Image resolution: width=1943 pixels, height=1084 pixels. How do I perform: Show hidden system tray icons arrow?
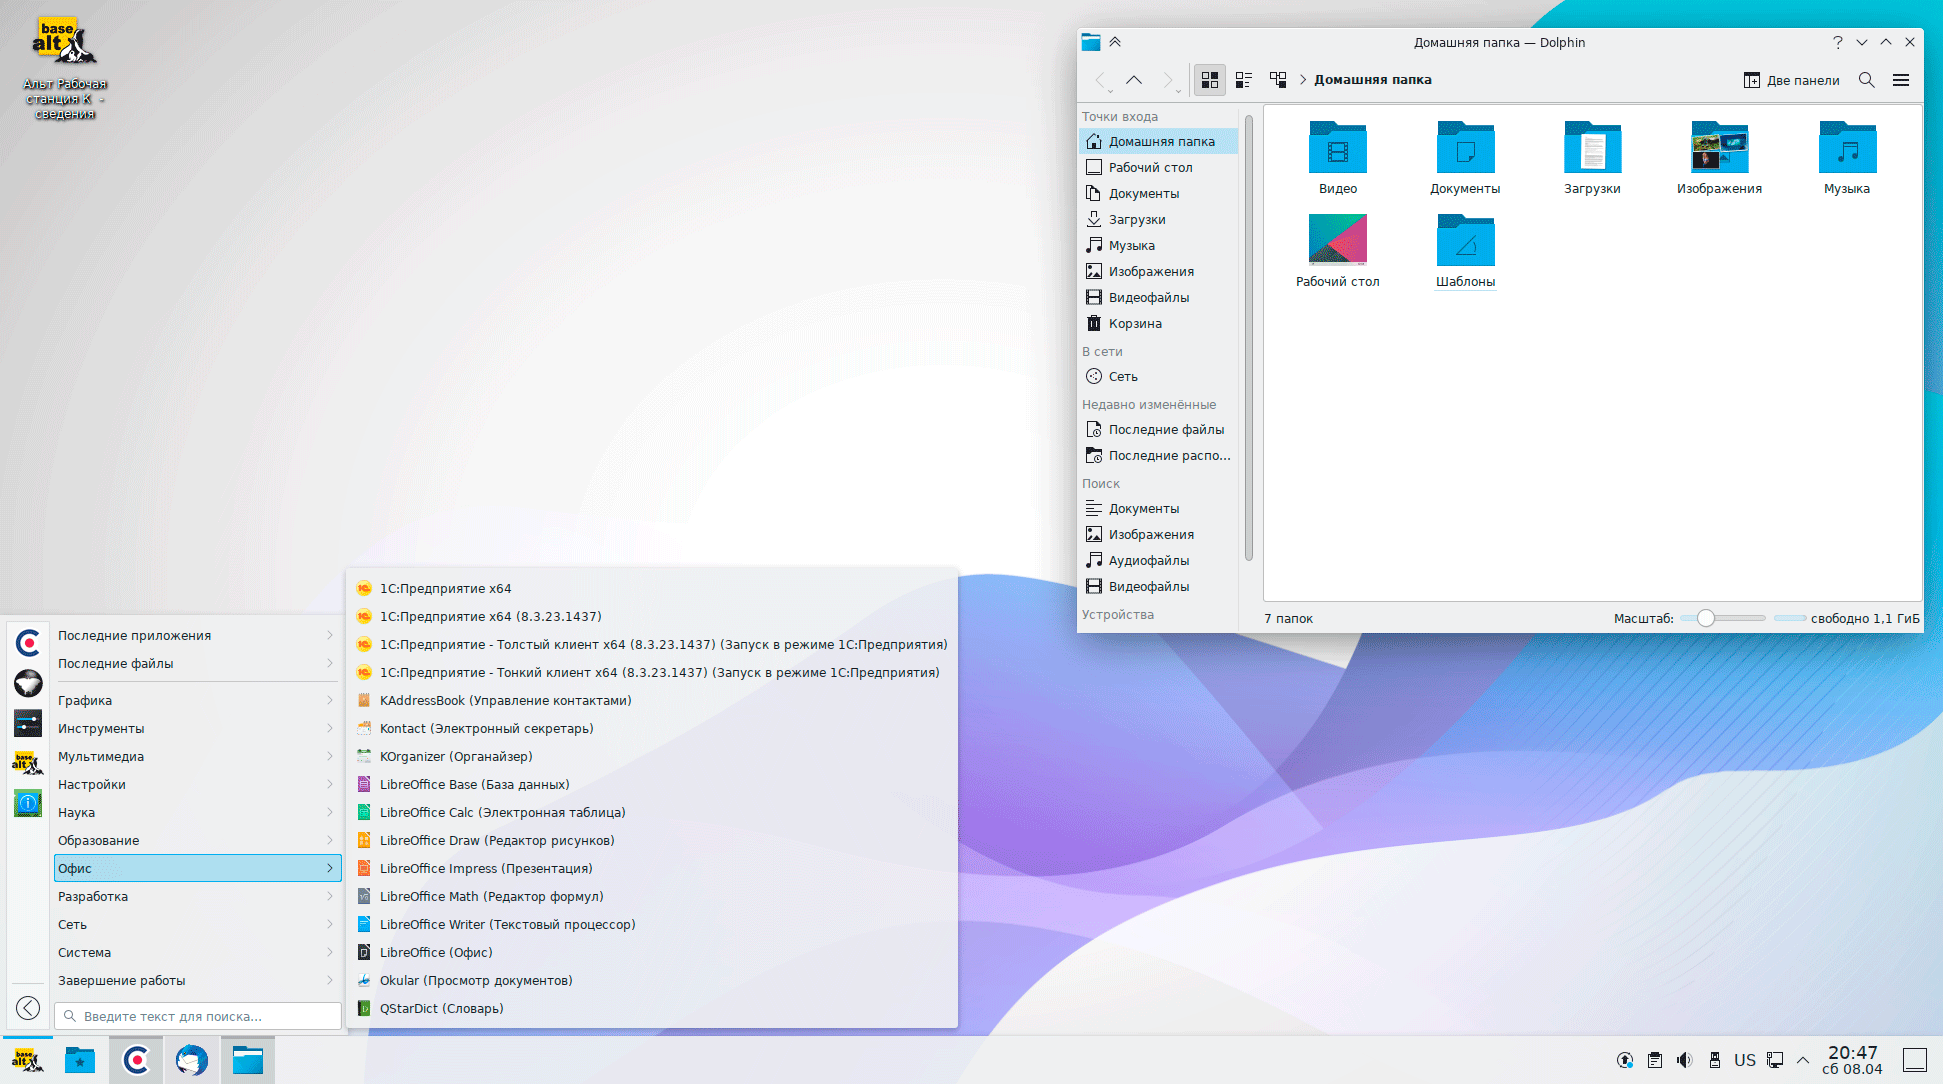click(x=1802, y=1060)
